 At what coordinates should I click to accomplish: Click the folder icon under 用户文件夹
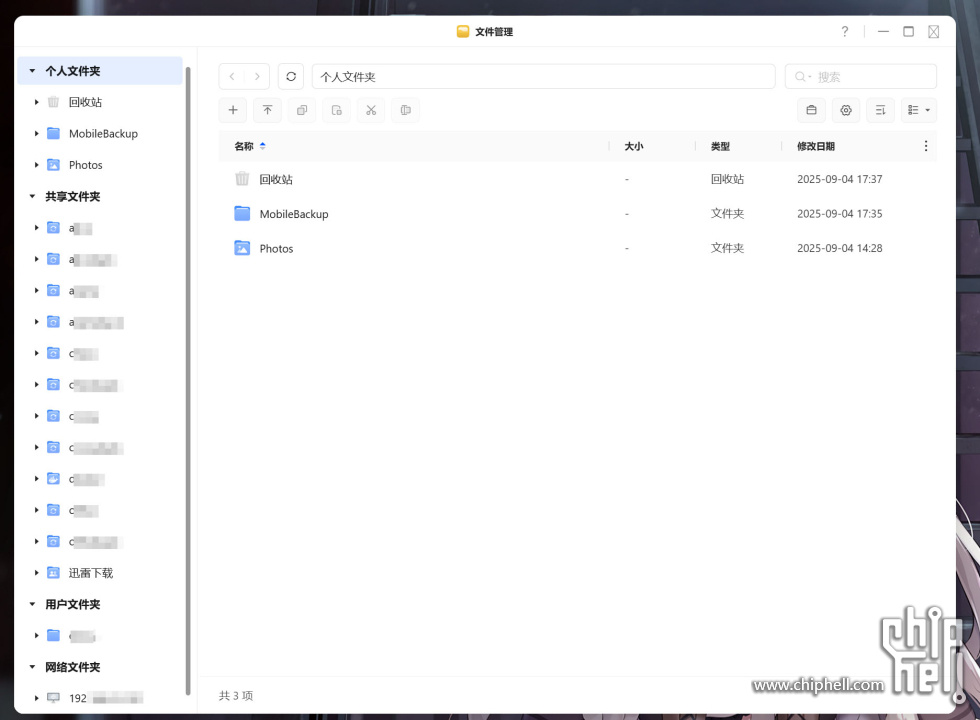tap(54, 636)
